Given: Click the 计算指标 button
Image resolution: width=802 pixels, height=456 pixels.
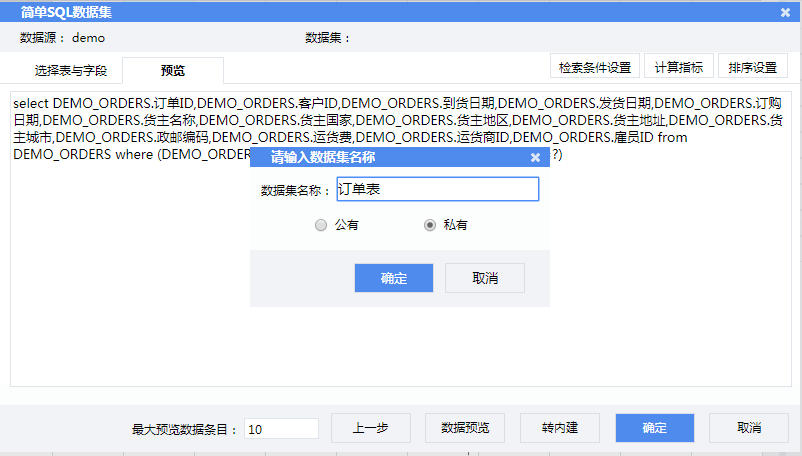Looking at the screenshot, I should (x=678, y=68).
